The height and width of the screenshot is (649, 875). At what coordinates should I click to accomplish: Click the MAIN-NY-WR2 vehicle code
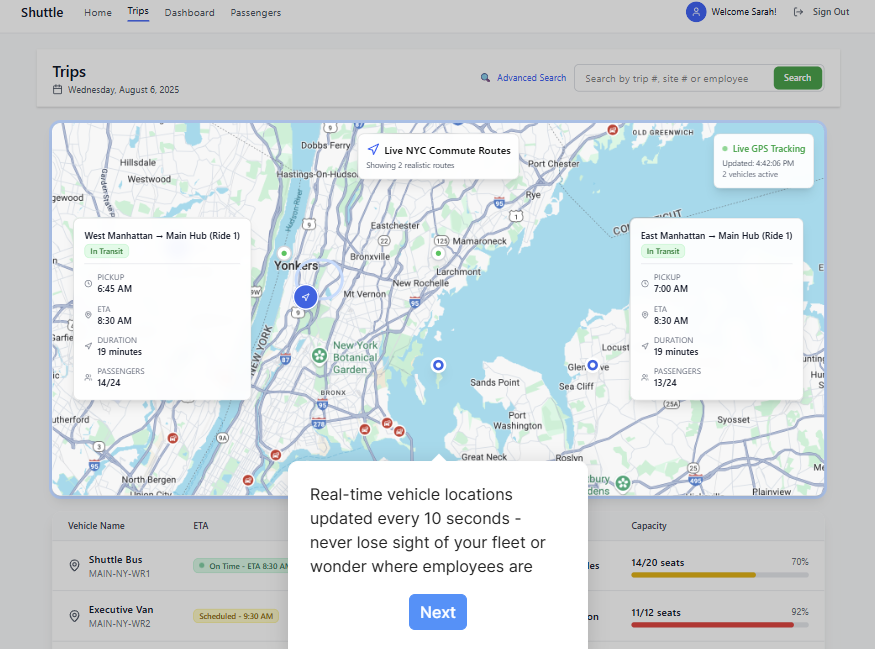(119, 624)
